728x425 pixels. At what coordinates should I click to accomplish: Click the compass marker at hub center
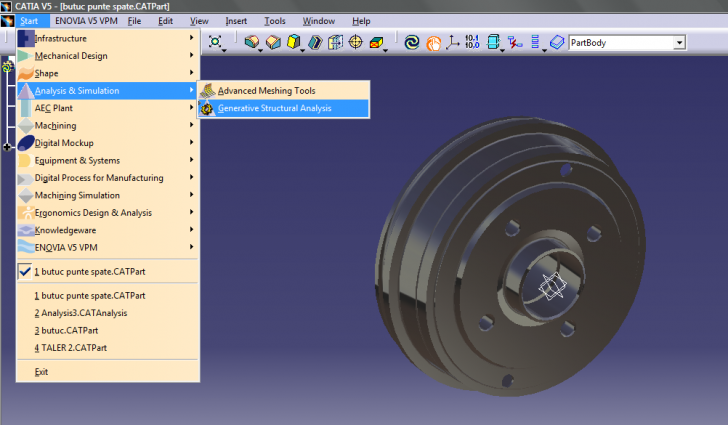tap(552, 285)
